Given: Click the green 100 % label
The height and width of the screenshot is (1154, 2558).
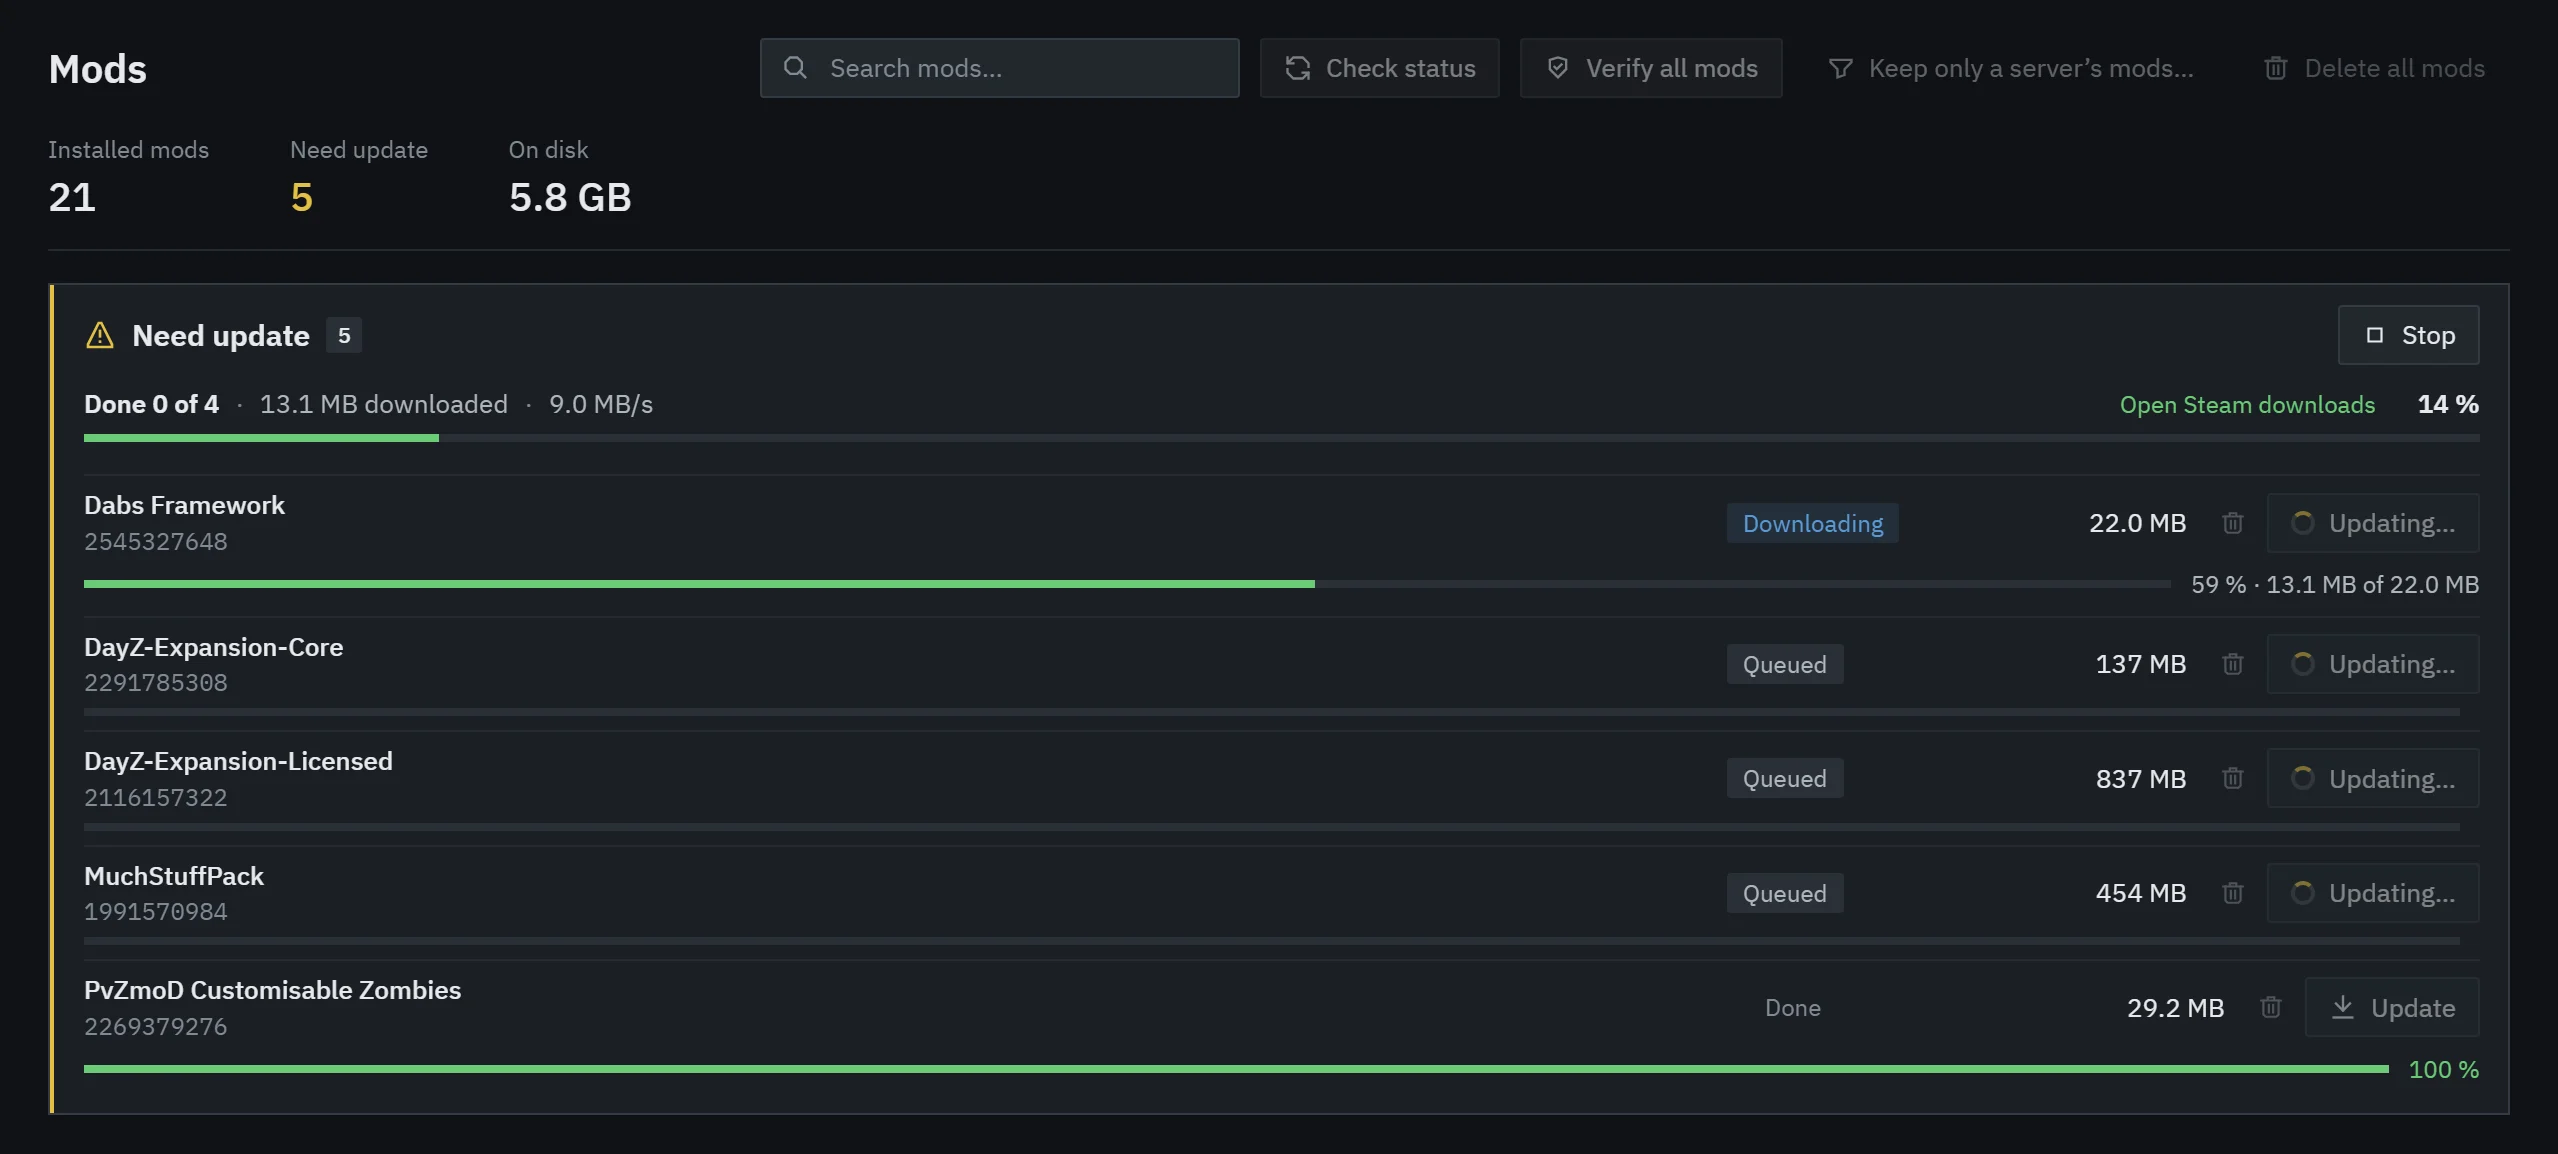Looking at the screenshot, I should click(2444, 1069).
